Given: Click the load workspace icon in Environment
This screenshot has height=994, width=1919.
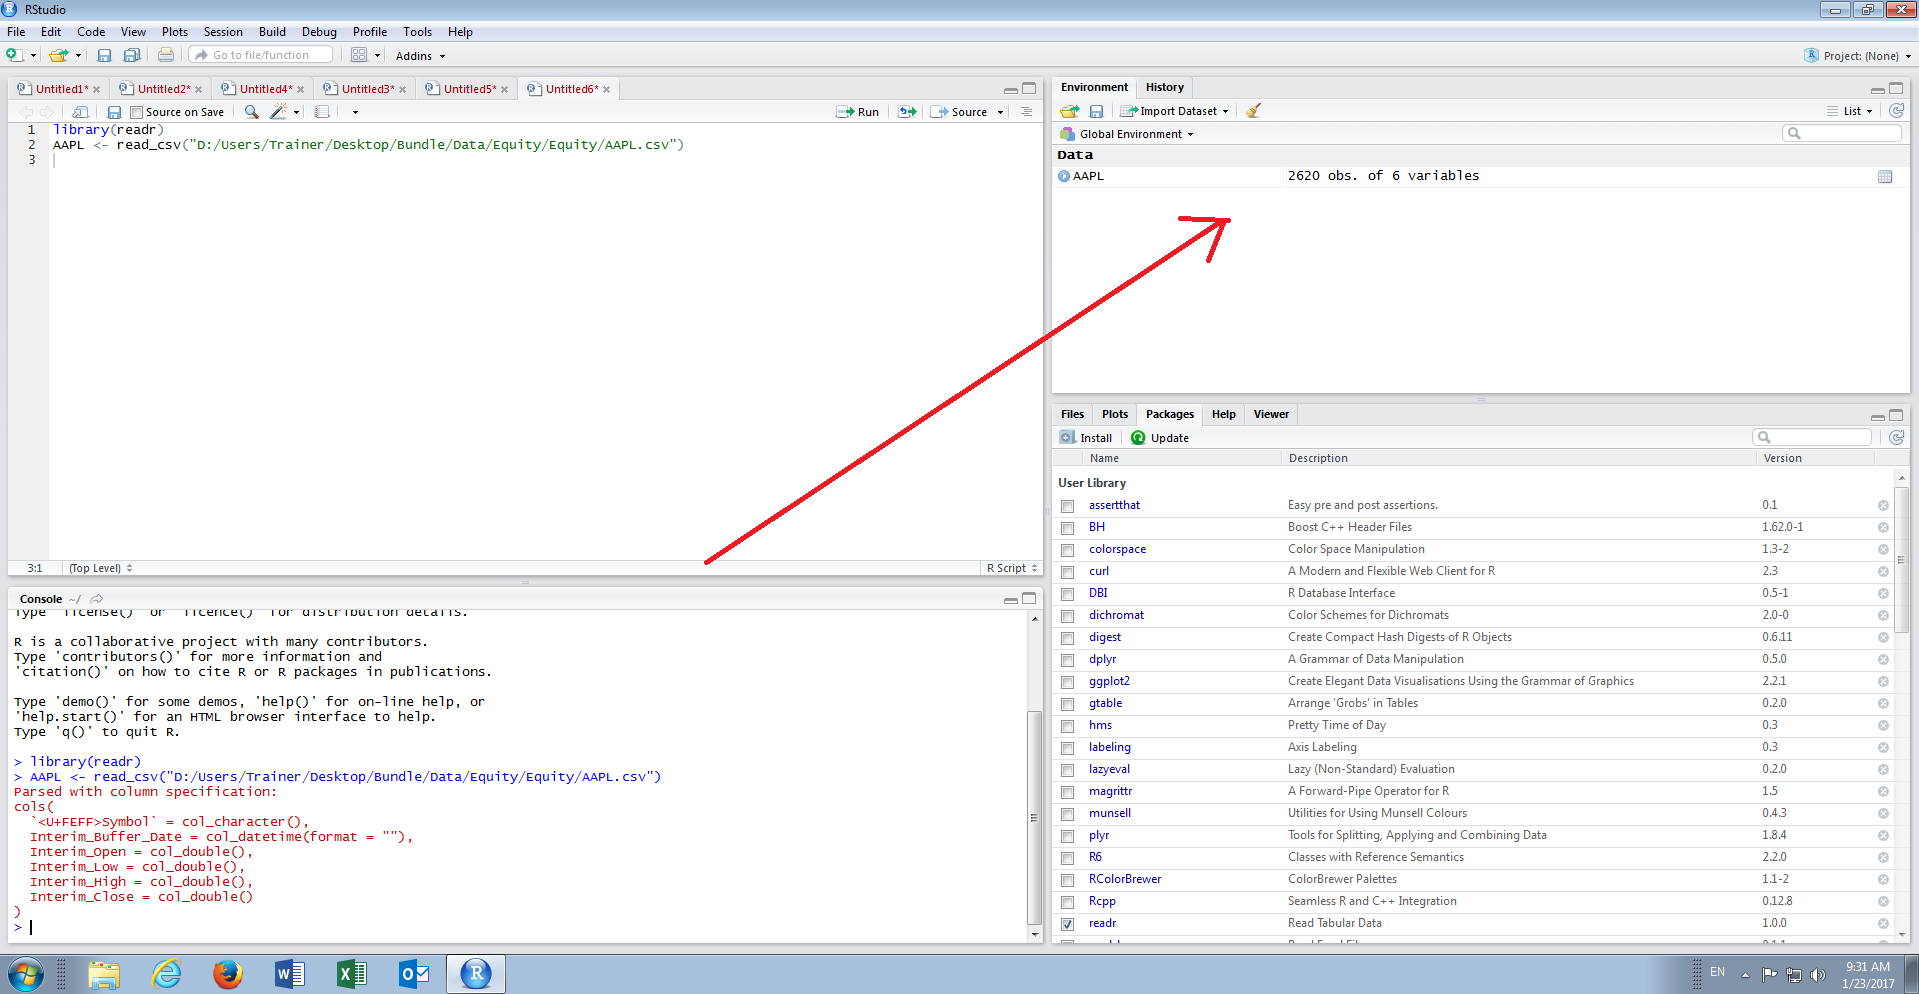Looking at the screenshot, I should tap(1070, 111).
